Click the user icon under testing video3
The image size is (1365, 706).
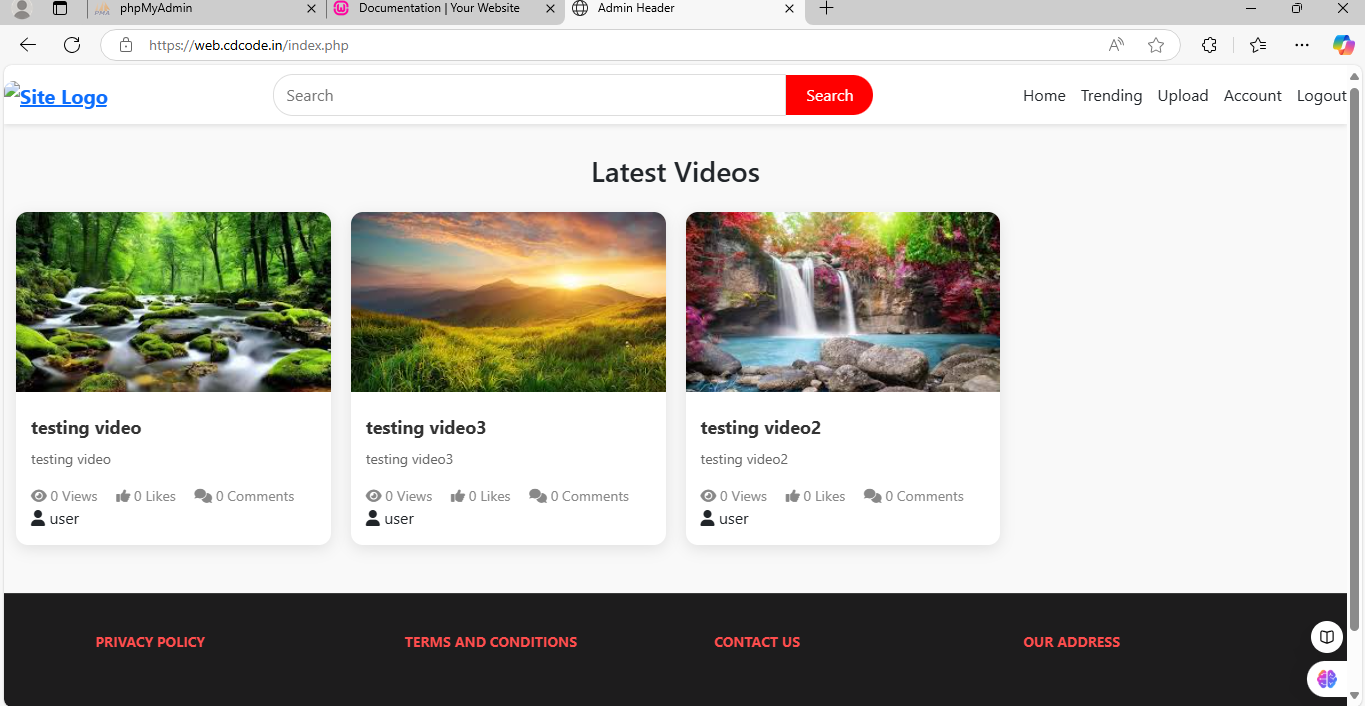point(373,518)
